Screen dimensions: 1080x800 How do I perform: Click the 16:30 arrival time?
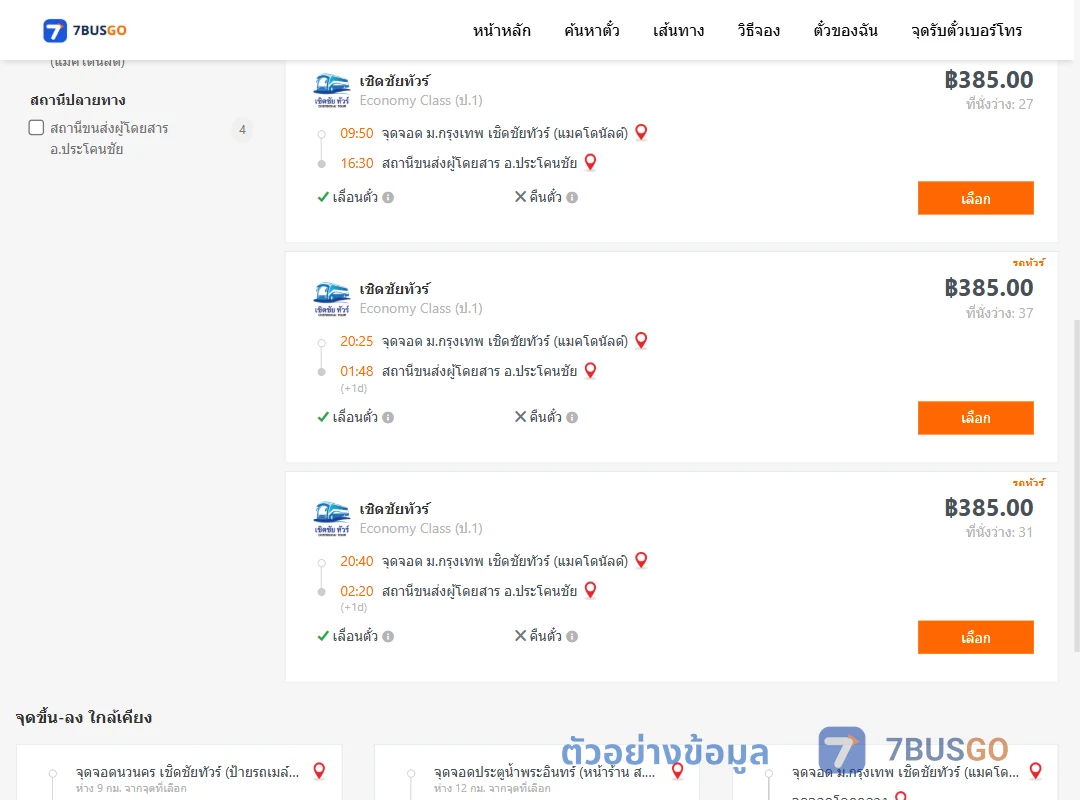pyautogui.click(x=357, y=163)
